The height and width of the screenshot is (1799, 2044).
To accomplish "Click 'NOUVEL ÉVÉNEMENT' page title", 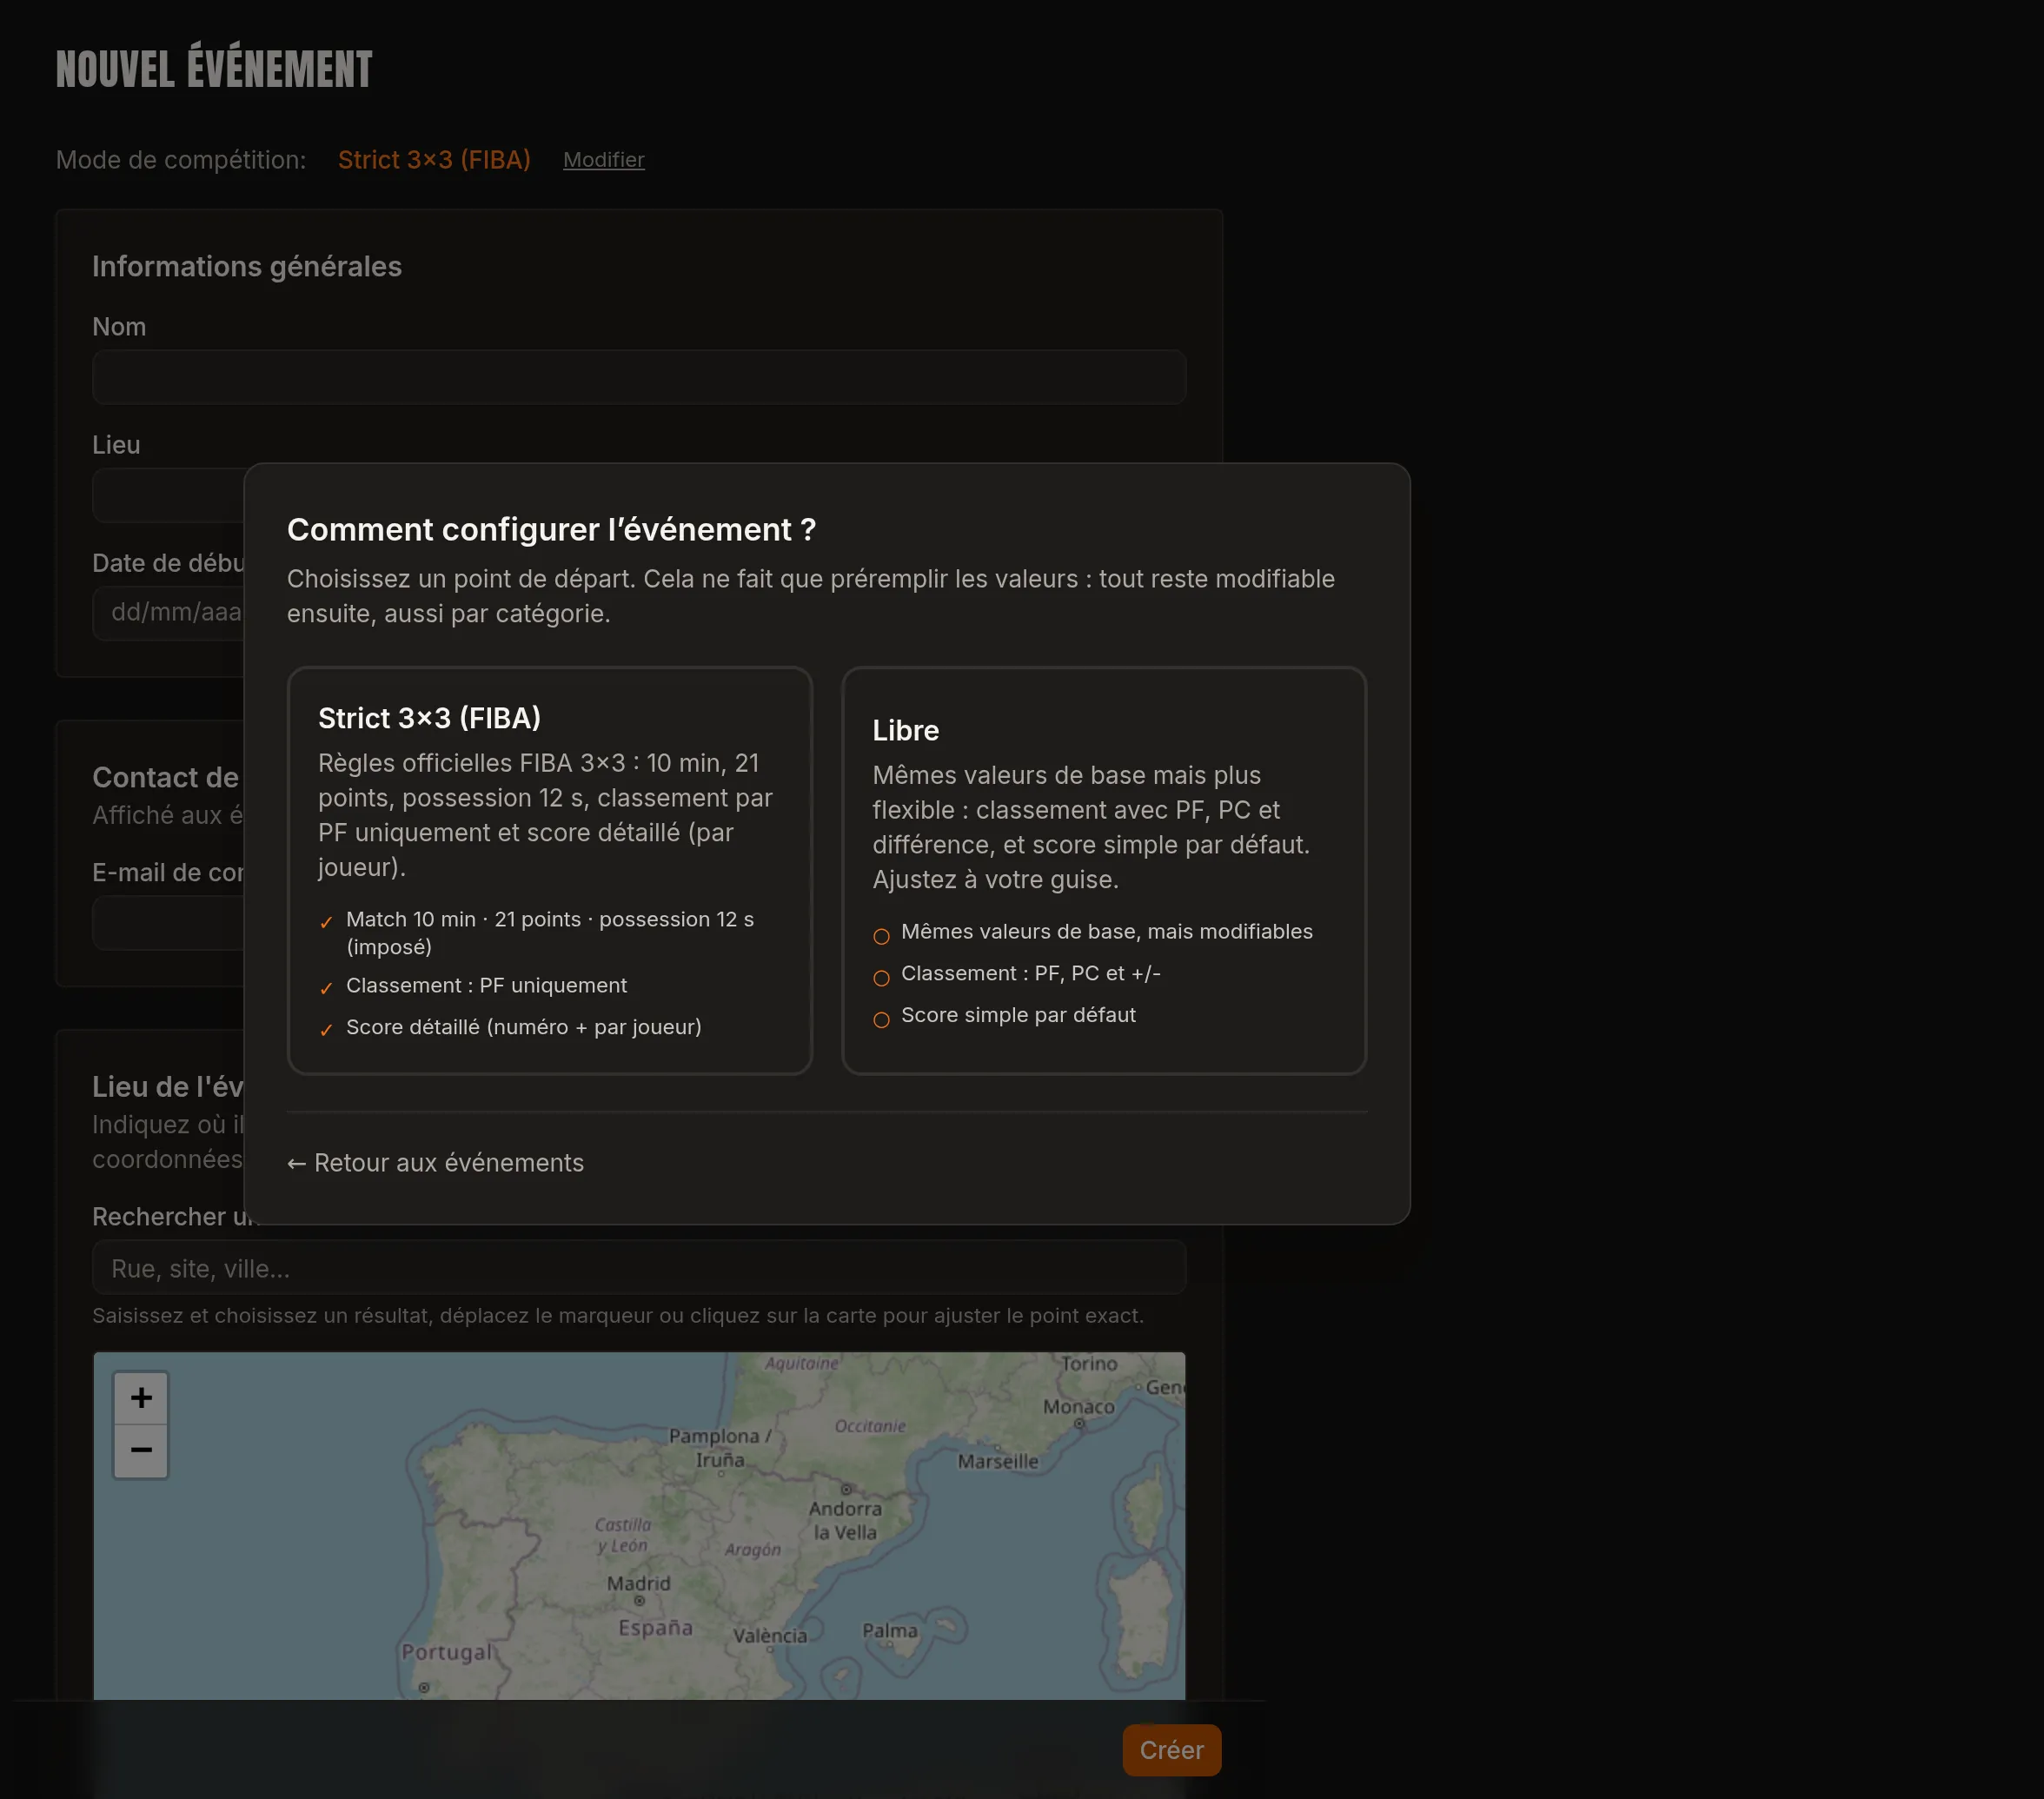I will tap(214, 69).
